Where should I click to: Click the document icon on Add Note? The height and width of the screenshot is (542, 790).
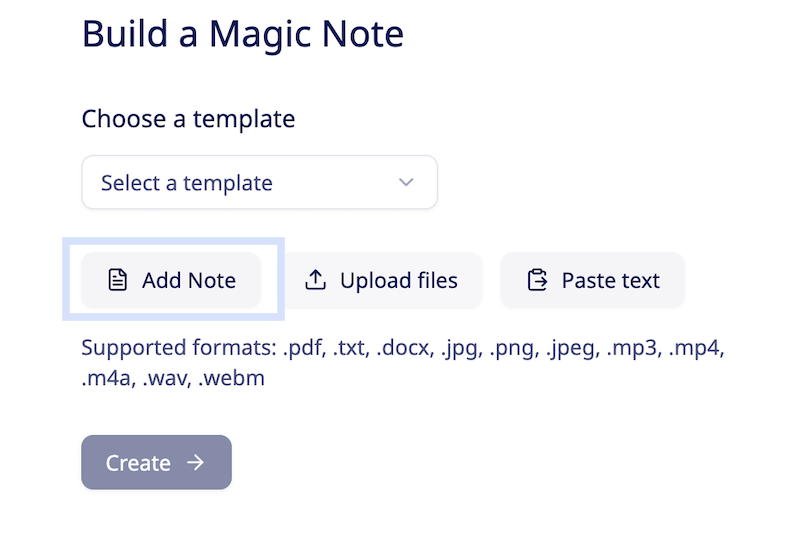tap(118, 280)
